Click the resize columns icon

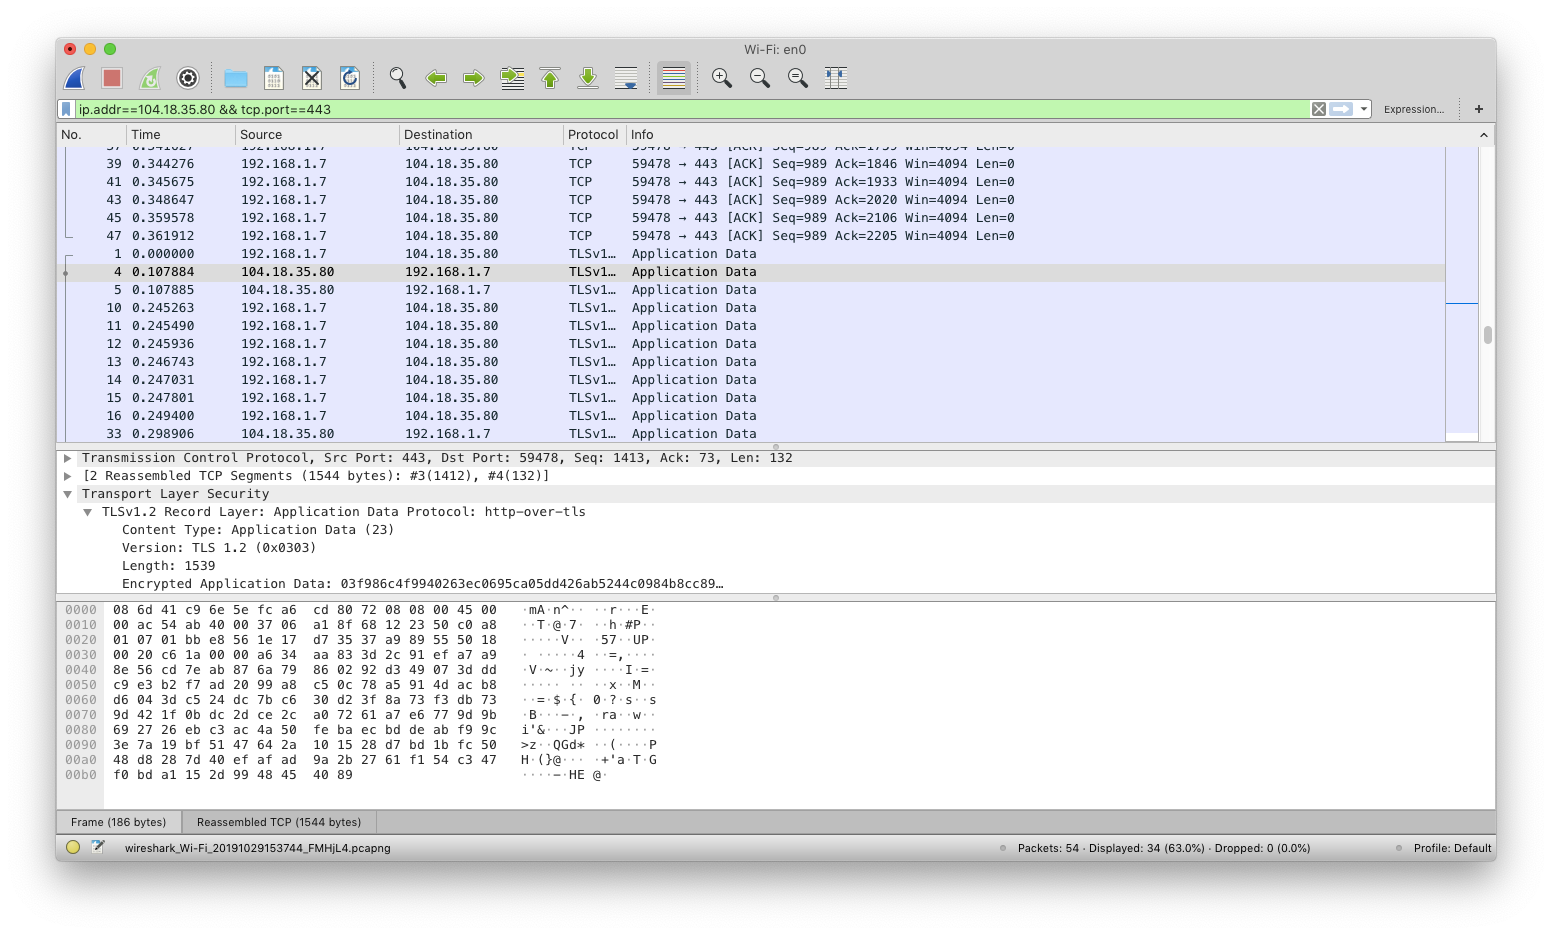coord(836,78)
